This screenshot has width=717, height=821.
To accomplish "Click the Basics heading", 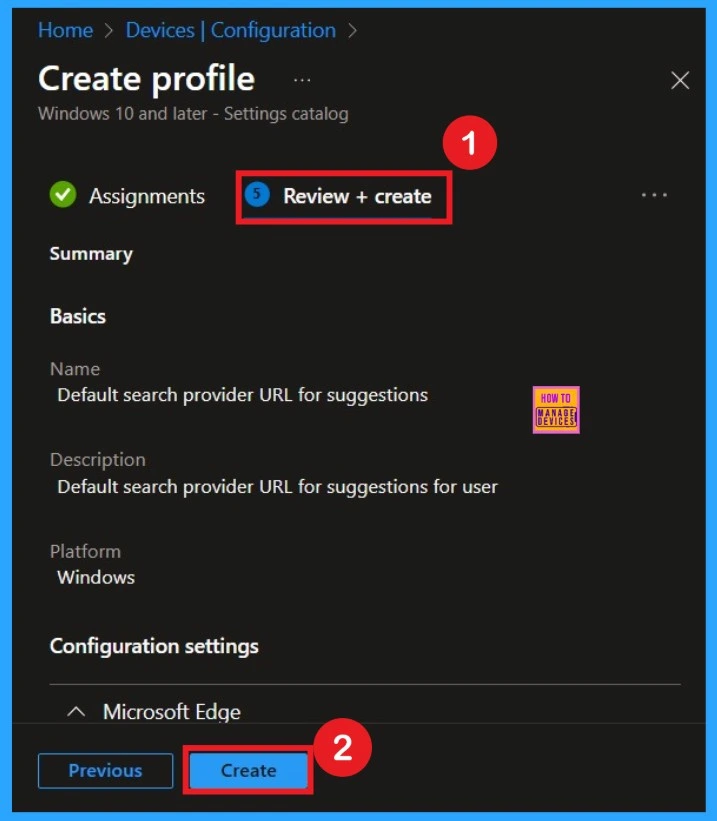I will (x=78, y=316).
